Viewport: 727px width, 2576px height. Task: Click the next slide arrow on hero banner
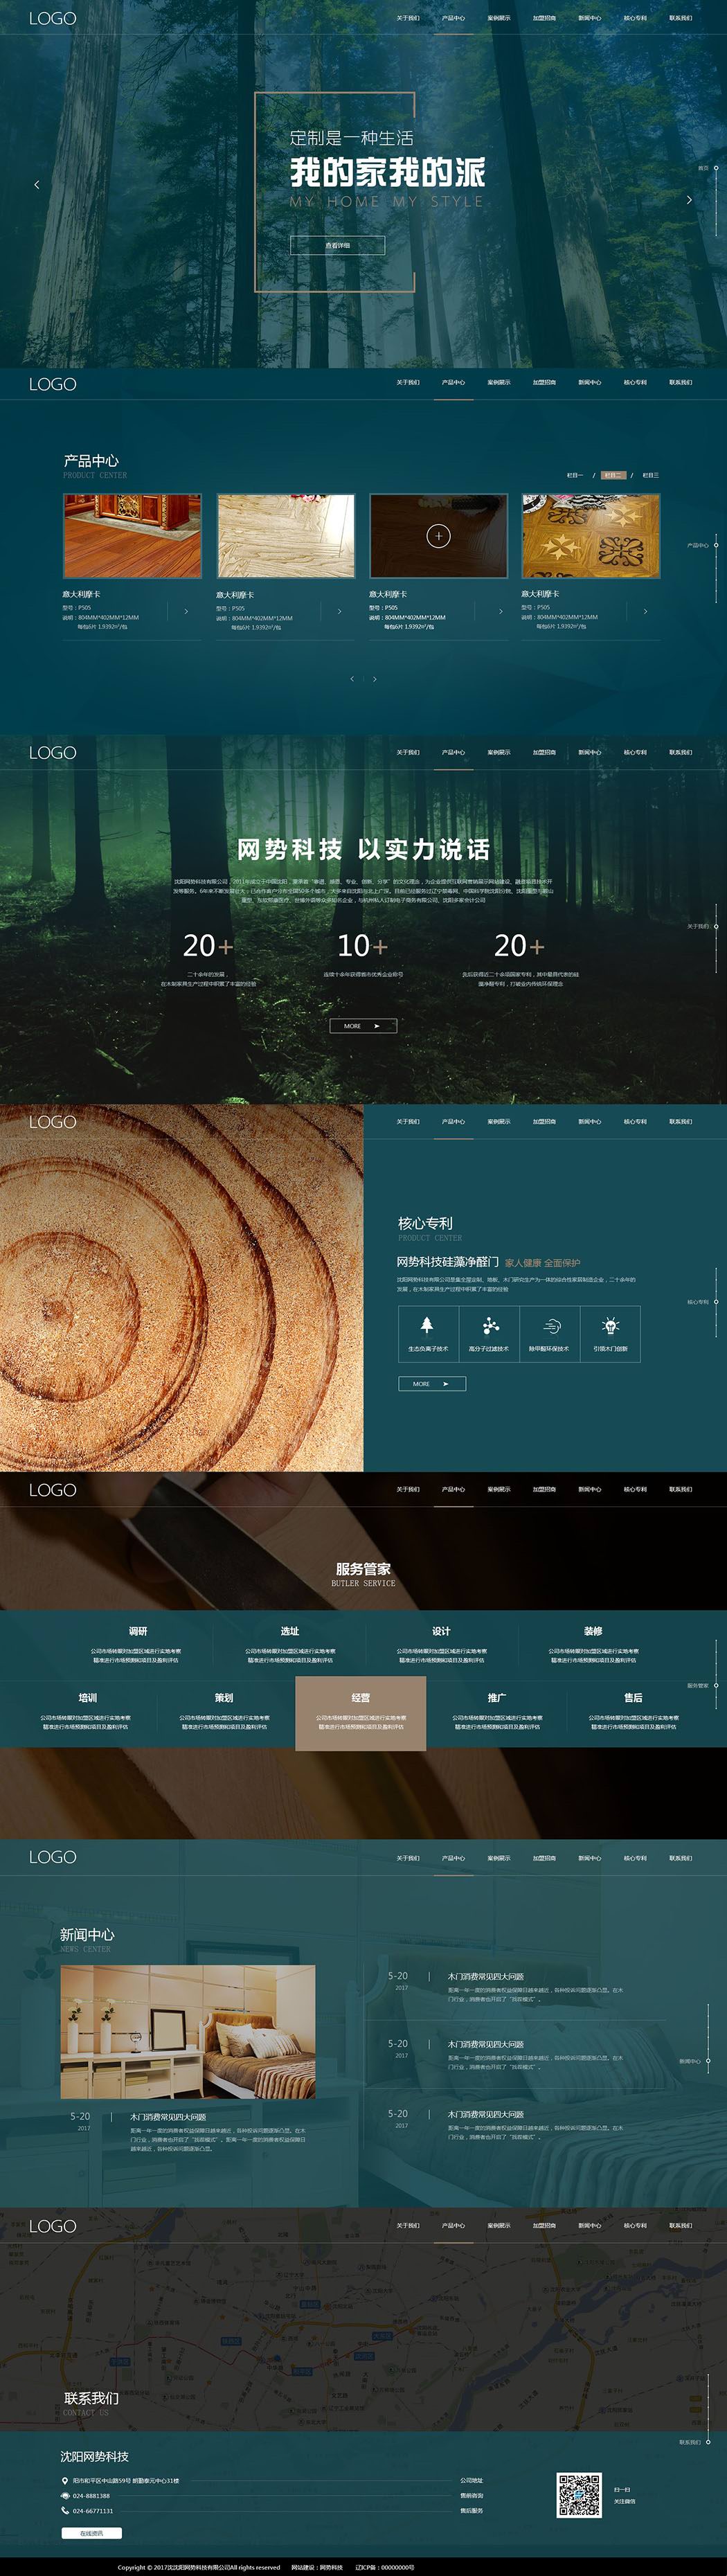689,200
